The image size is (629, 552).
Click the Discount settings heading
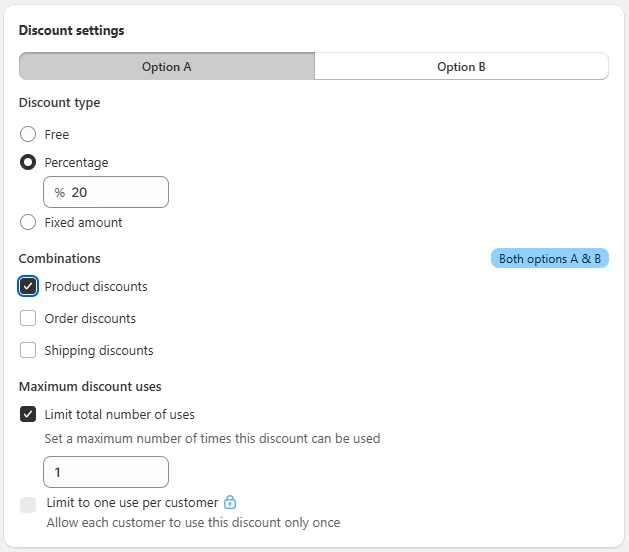(x=71, y=30)
